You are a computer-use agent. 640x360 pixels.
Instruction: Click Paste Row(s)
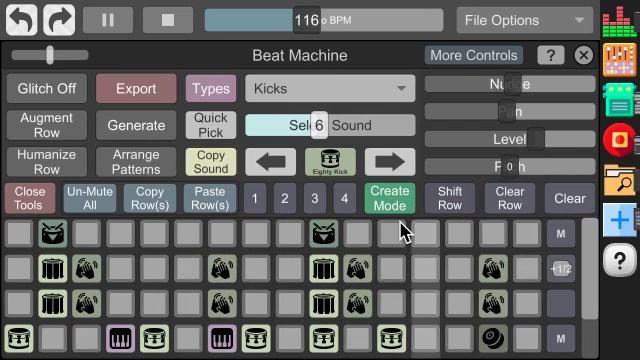pos(210,198)
